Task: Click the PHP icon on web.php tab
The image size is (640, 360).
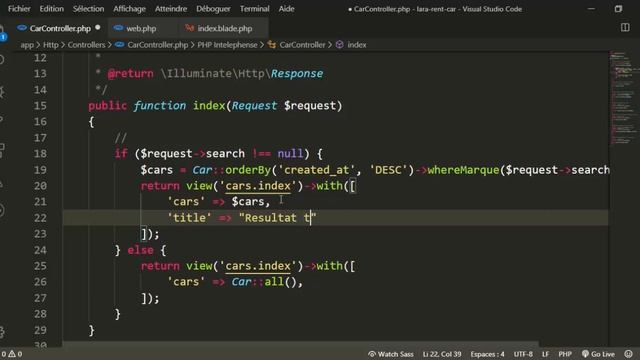Action: [118, 28]
